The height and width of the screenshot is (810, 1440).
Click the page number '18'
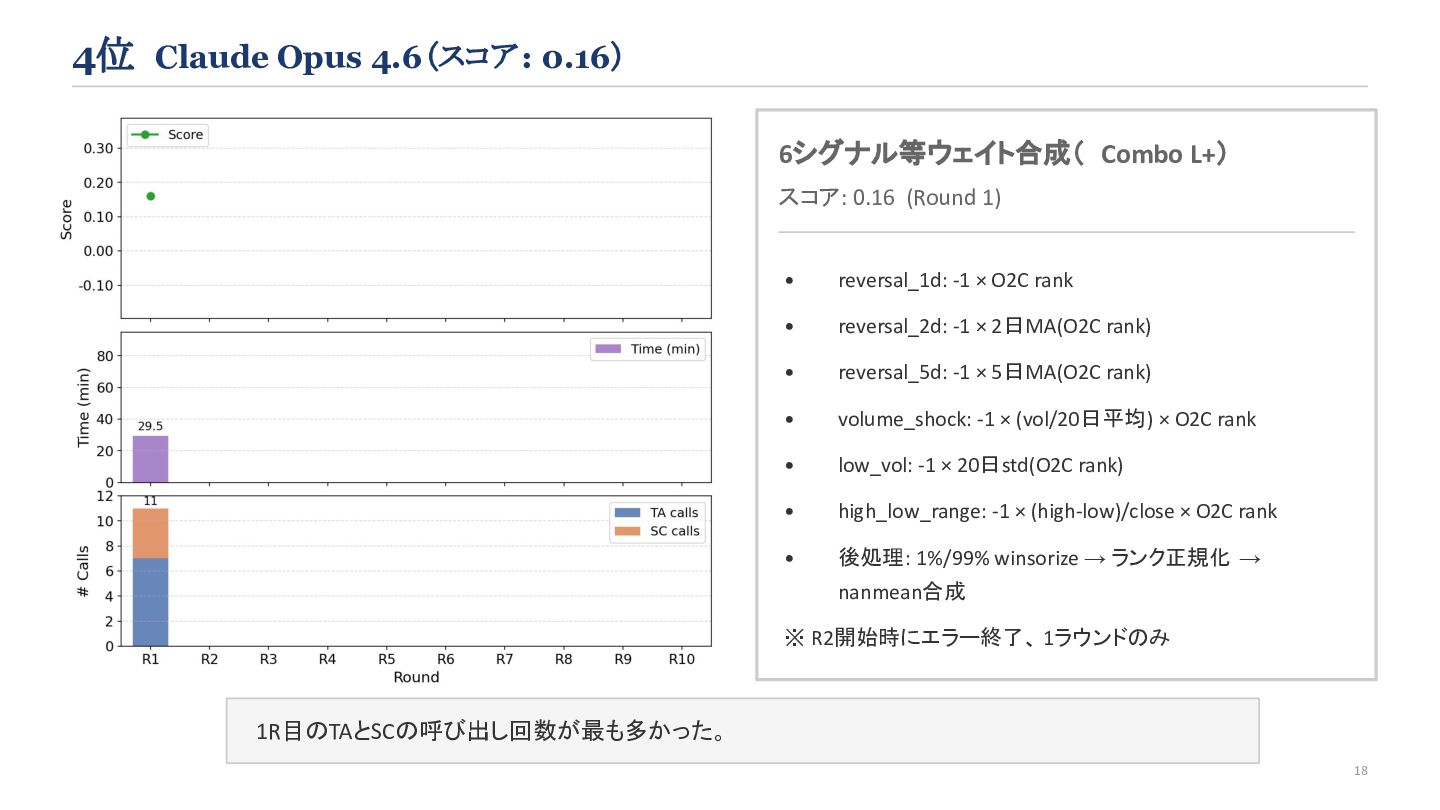1360,771
